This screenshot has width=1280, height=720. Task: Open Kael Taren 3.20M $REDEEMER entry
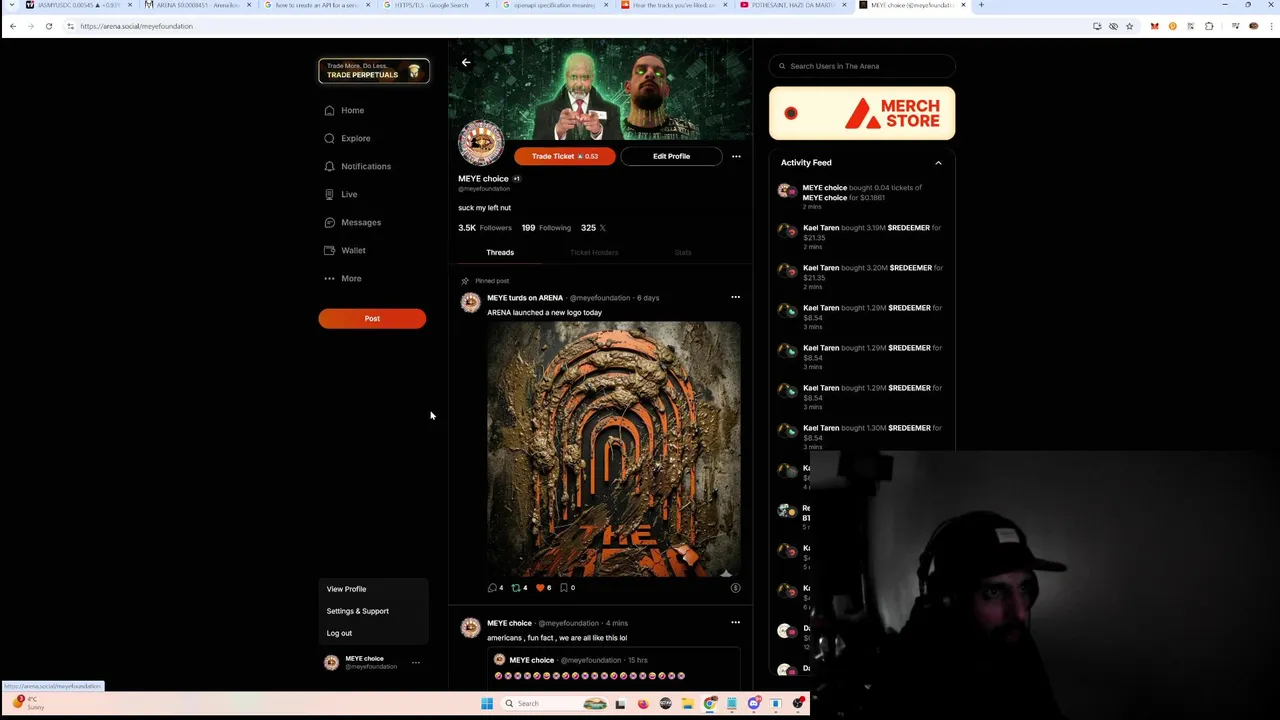[x=862, y=276]
